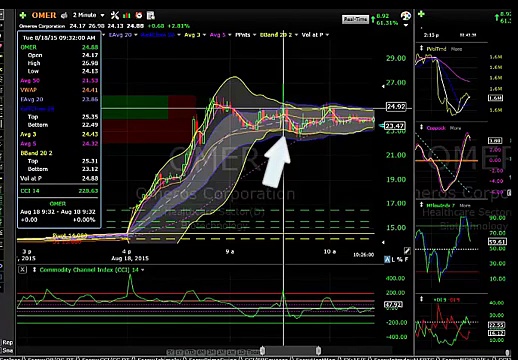
Task: Click the pencil icon above the A L % F buttons
Action: (407, 250)
